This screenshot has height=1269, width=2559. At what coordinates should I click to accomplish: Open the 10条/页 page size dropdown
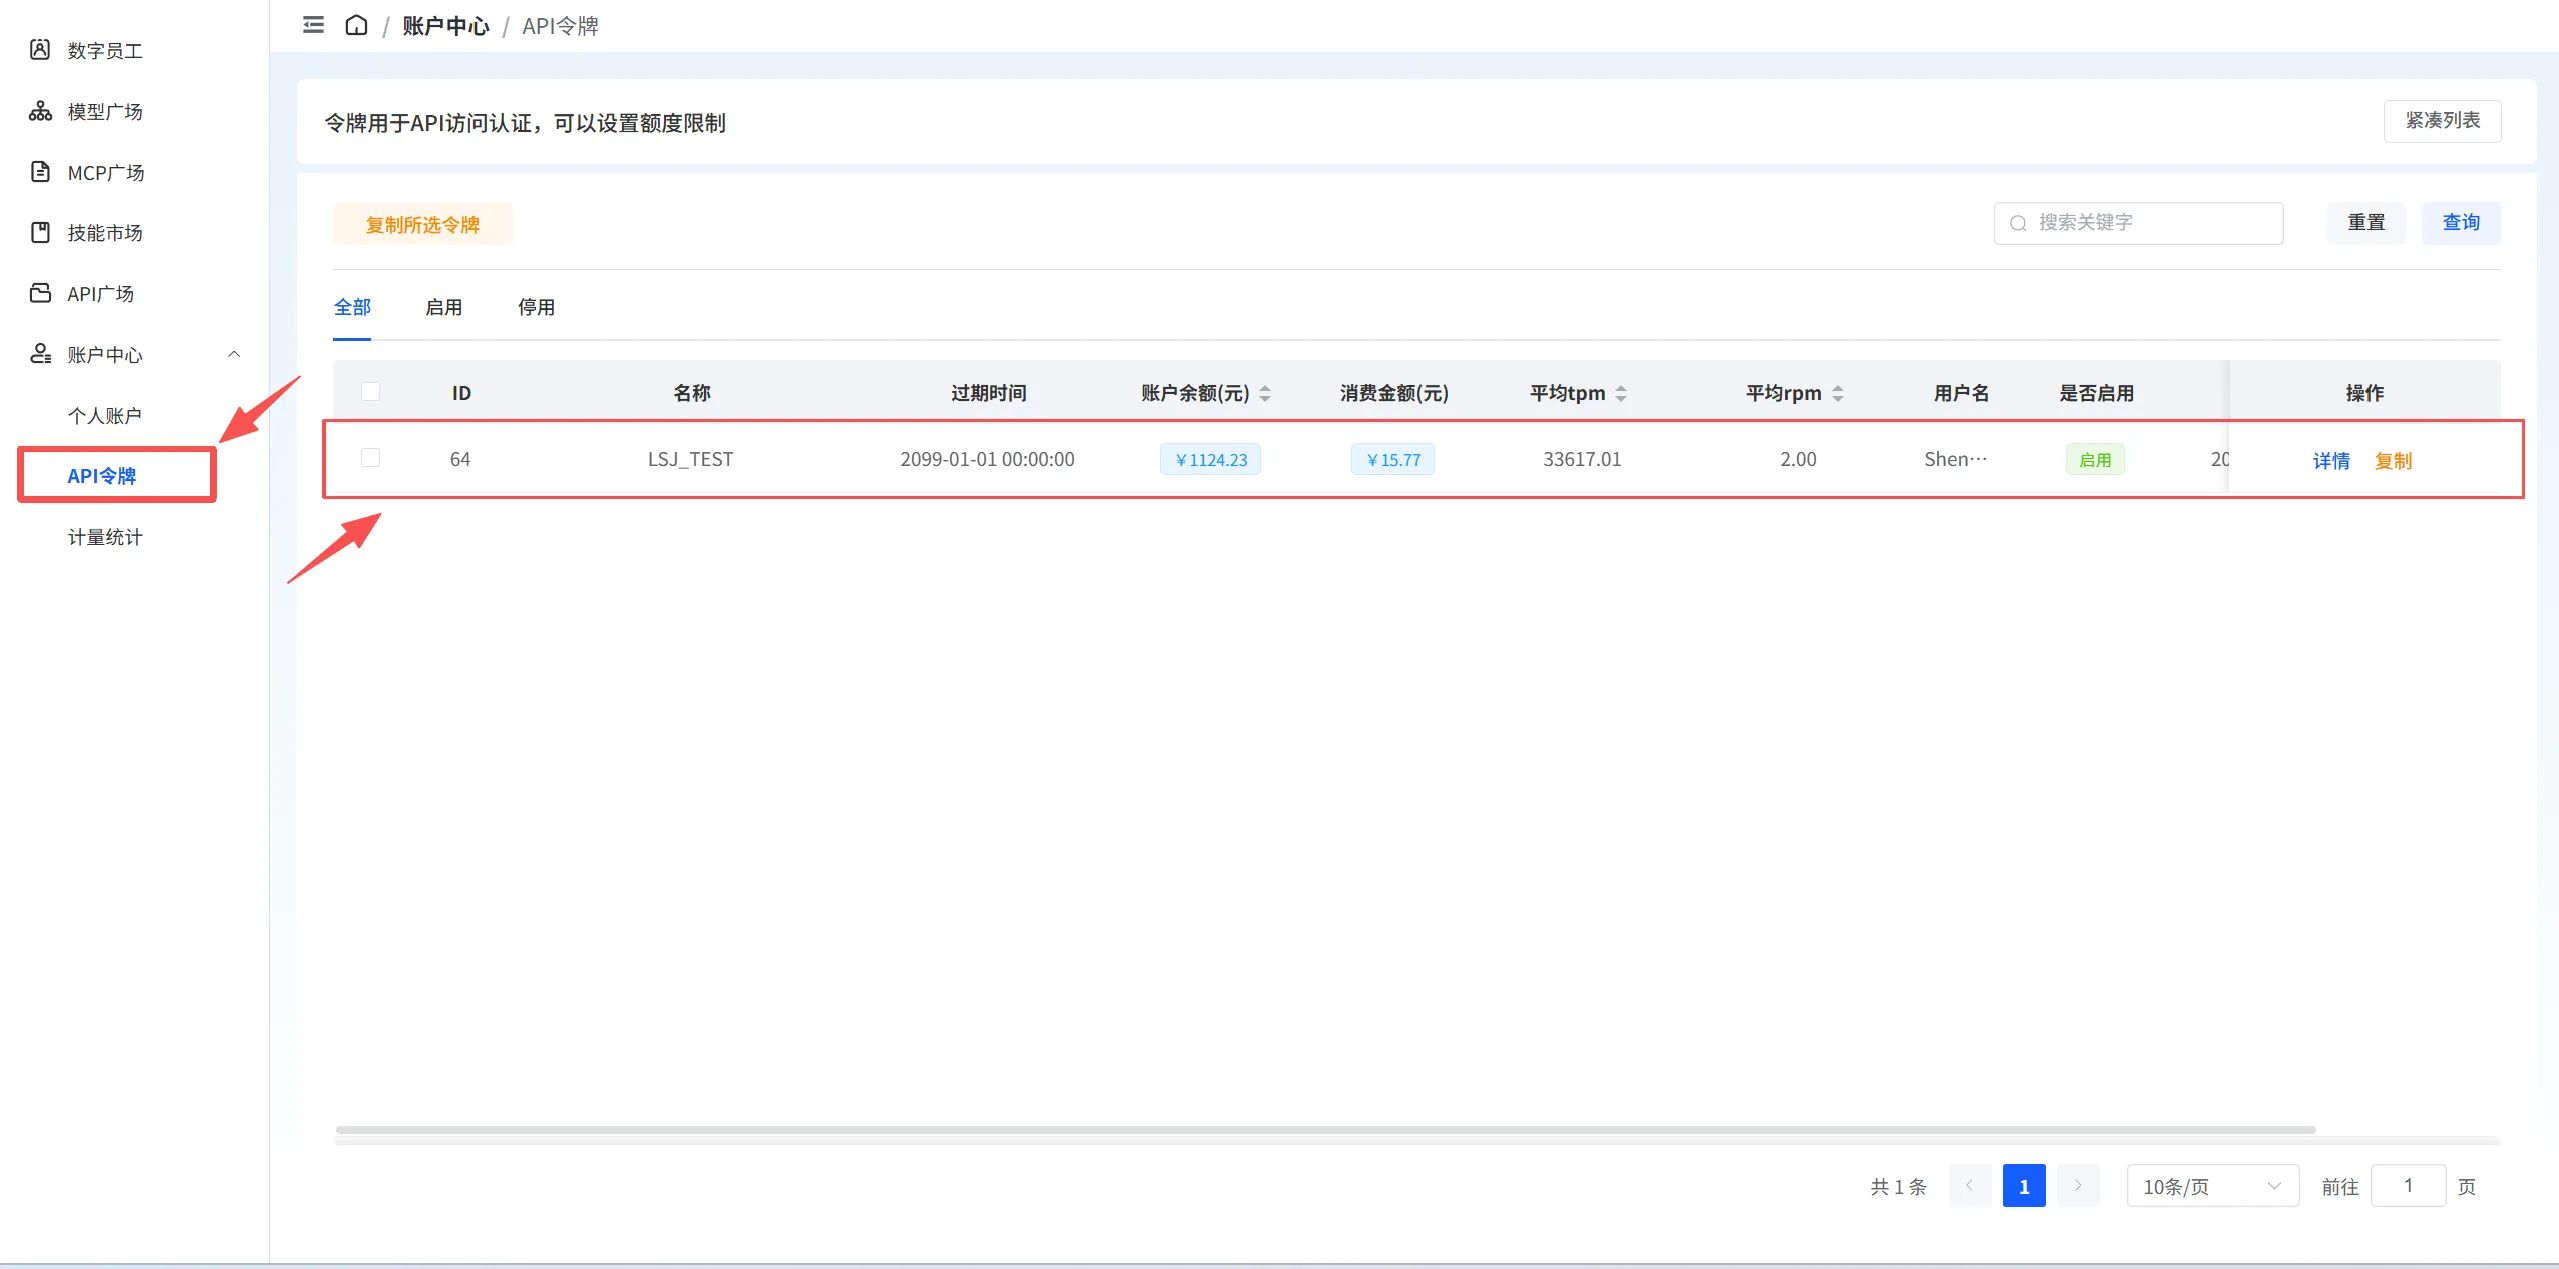pyautogui.click(x=2212, y=1186)
